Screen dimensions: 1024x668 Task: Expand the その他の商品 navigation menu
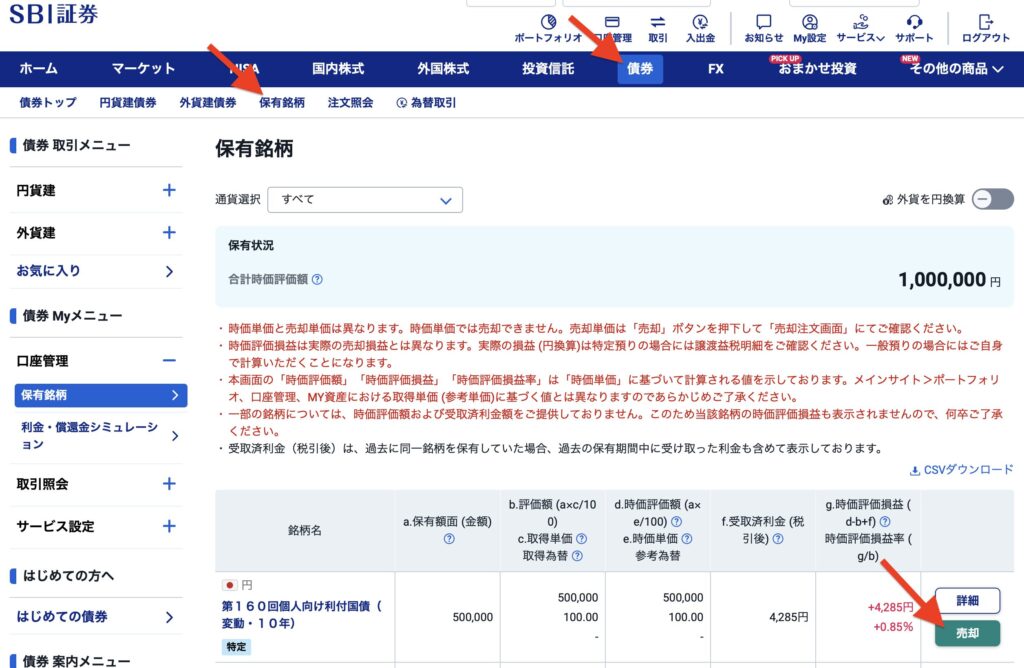pyautogui.click(x=955, y=69)
